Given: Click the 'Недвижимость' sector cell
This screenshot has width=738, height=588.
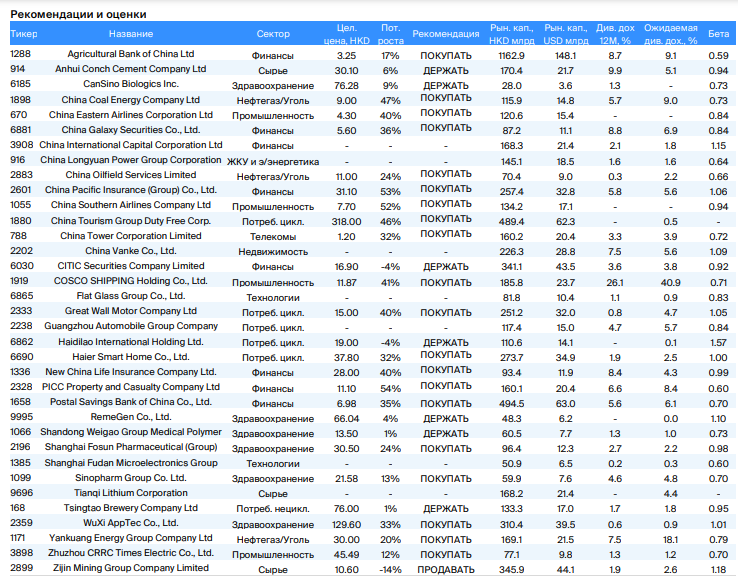Looking at the screenshot, I should pyautogui.click(x=273, y=252).
